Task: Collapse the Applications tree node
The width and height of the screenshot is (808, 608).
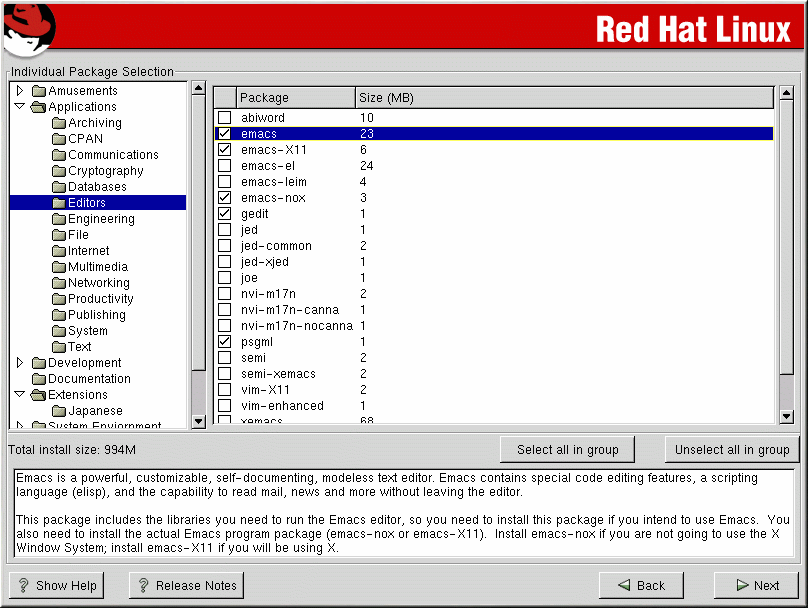Action: click(19, 107)
